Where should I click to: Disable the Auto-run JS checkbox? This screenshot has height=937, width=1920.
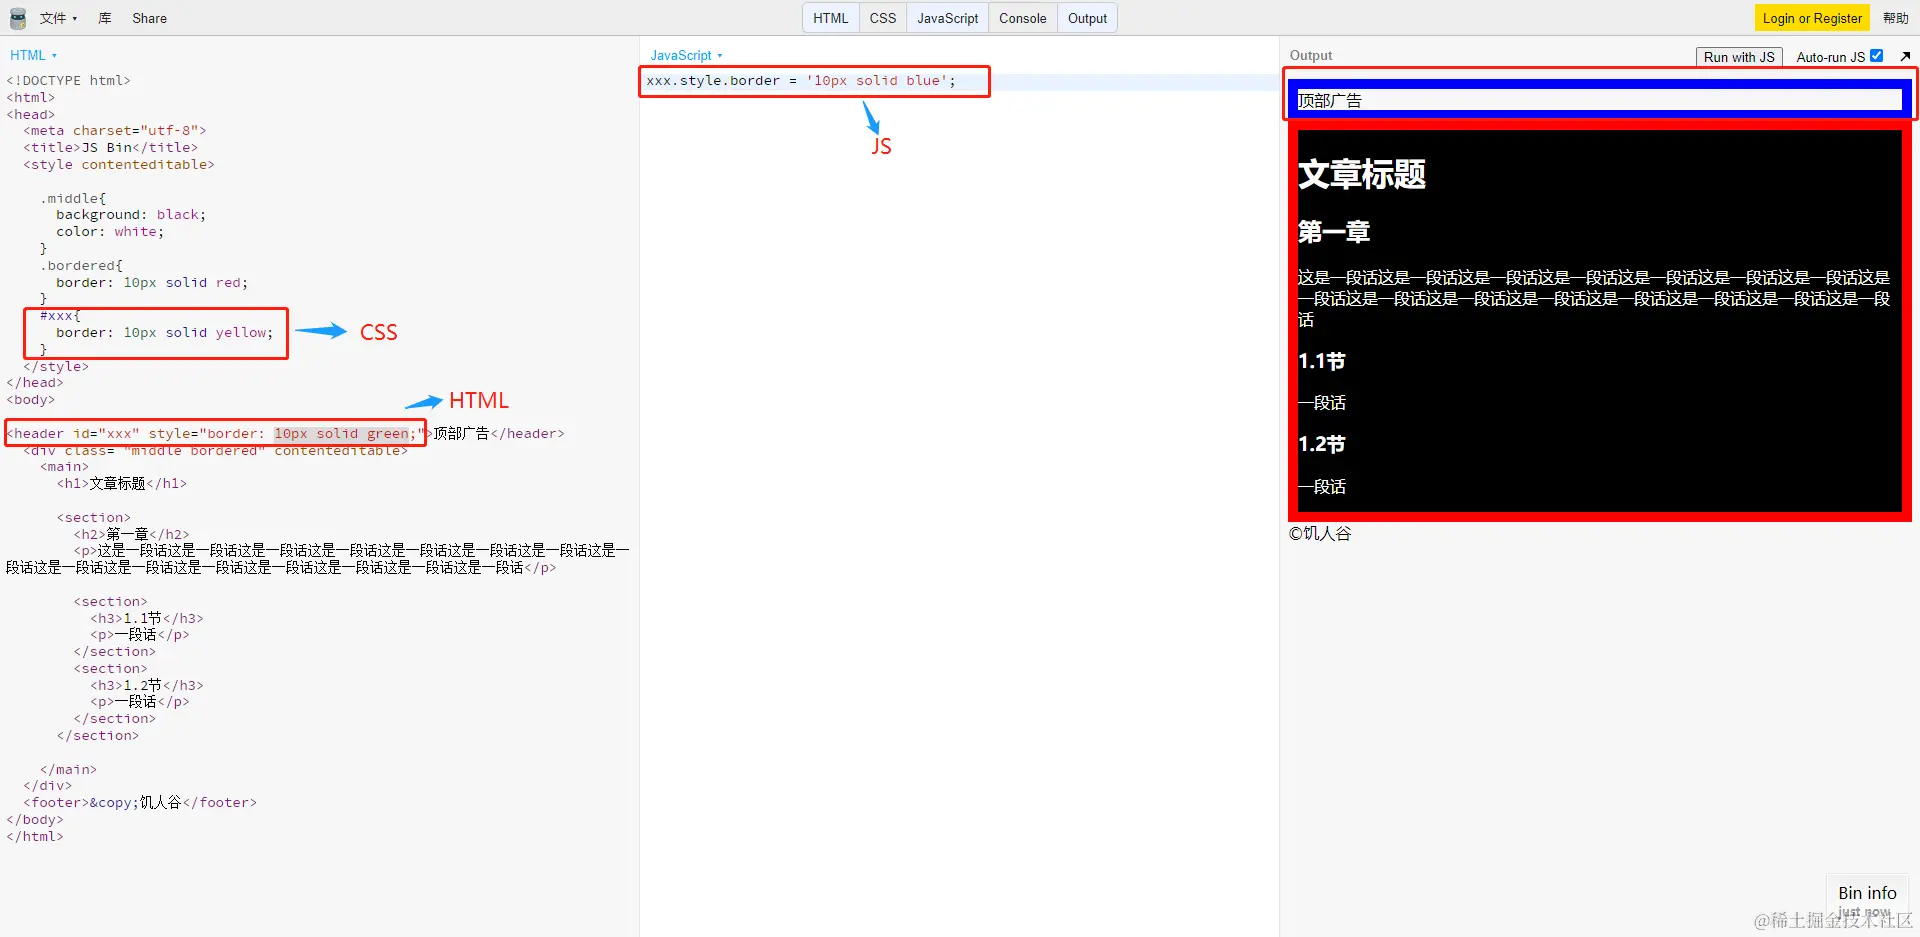[x=1877, y=56]
